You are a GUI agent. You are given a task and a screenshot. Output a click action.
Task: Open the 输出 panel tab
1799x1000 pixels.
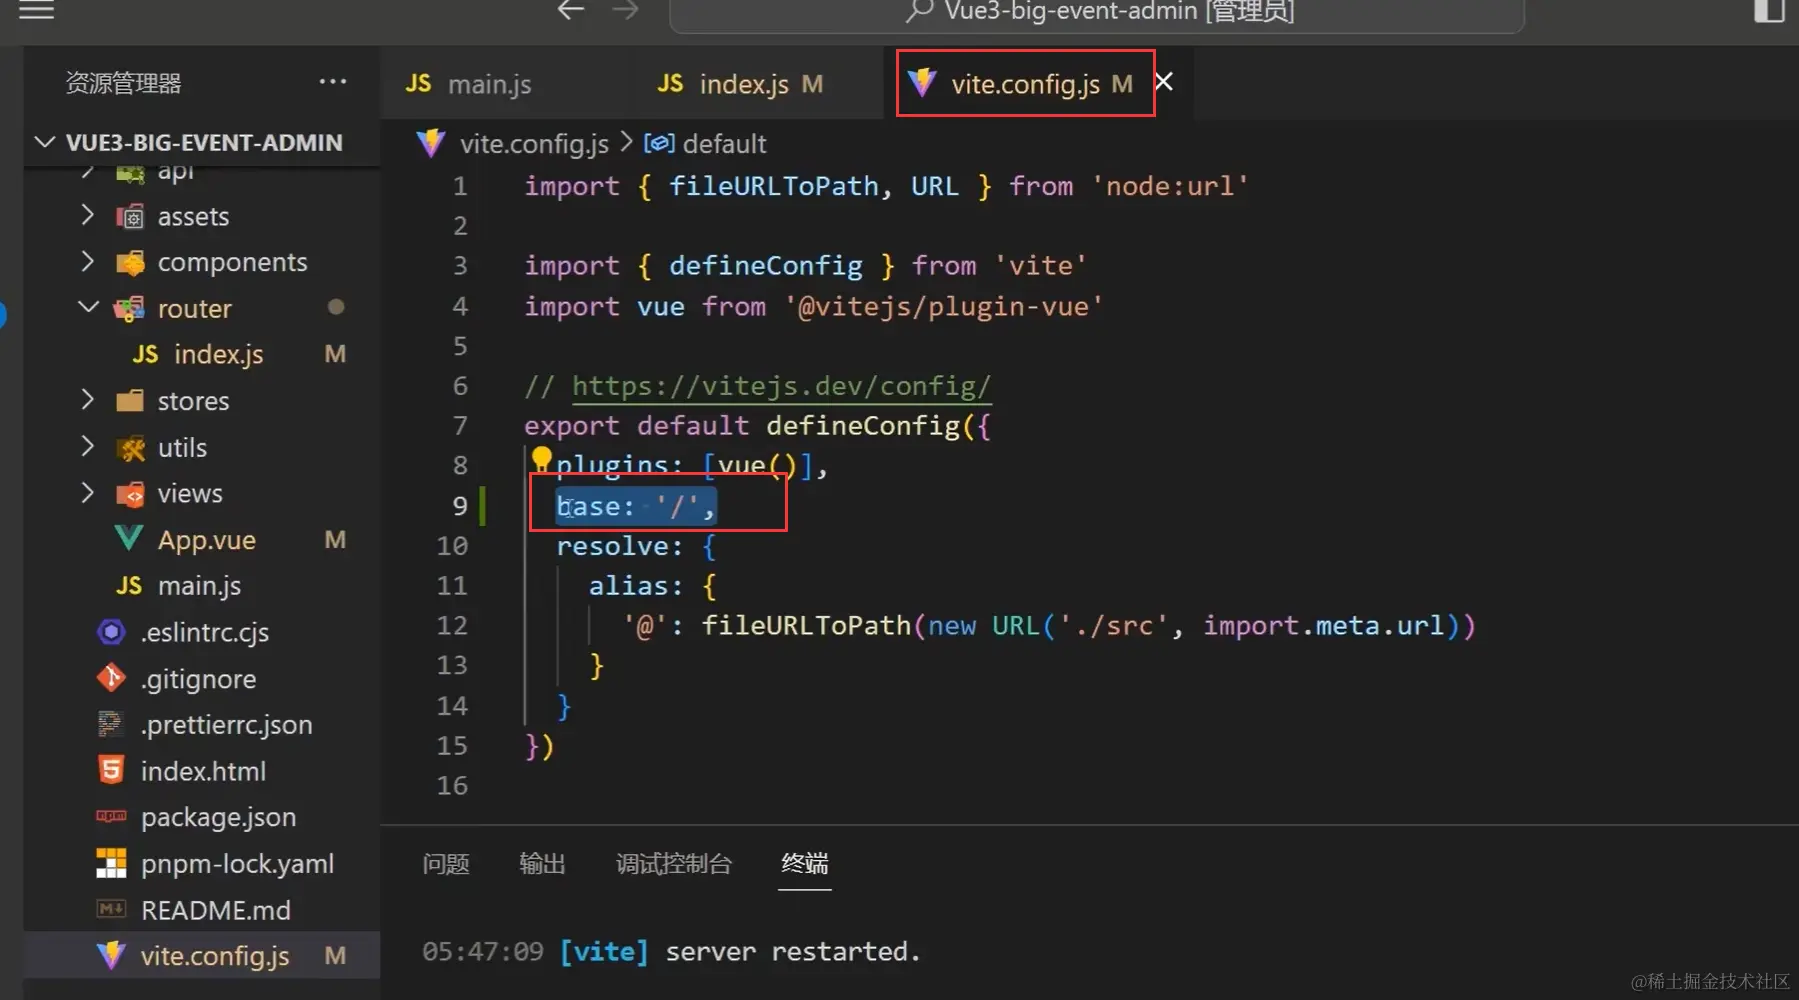coord(543,863)
